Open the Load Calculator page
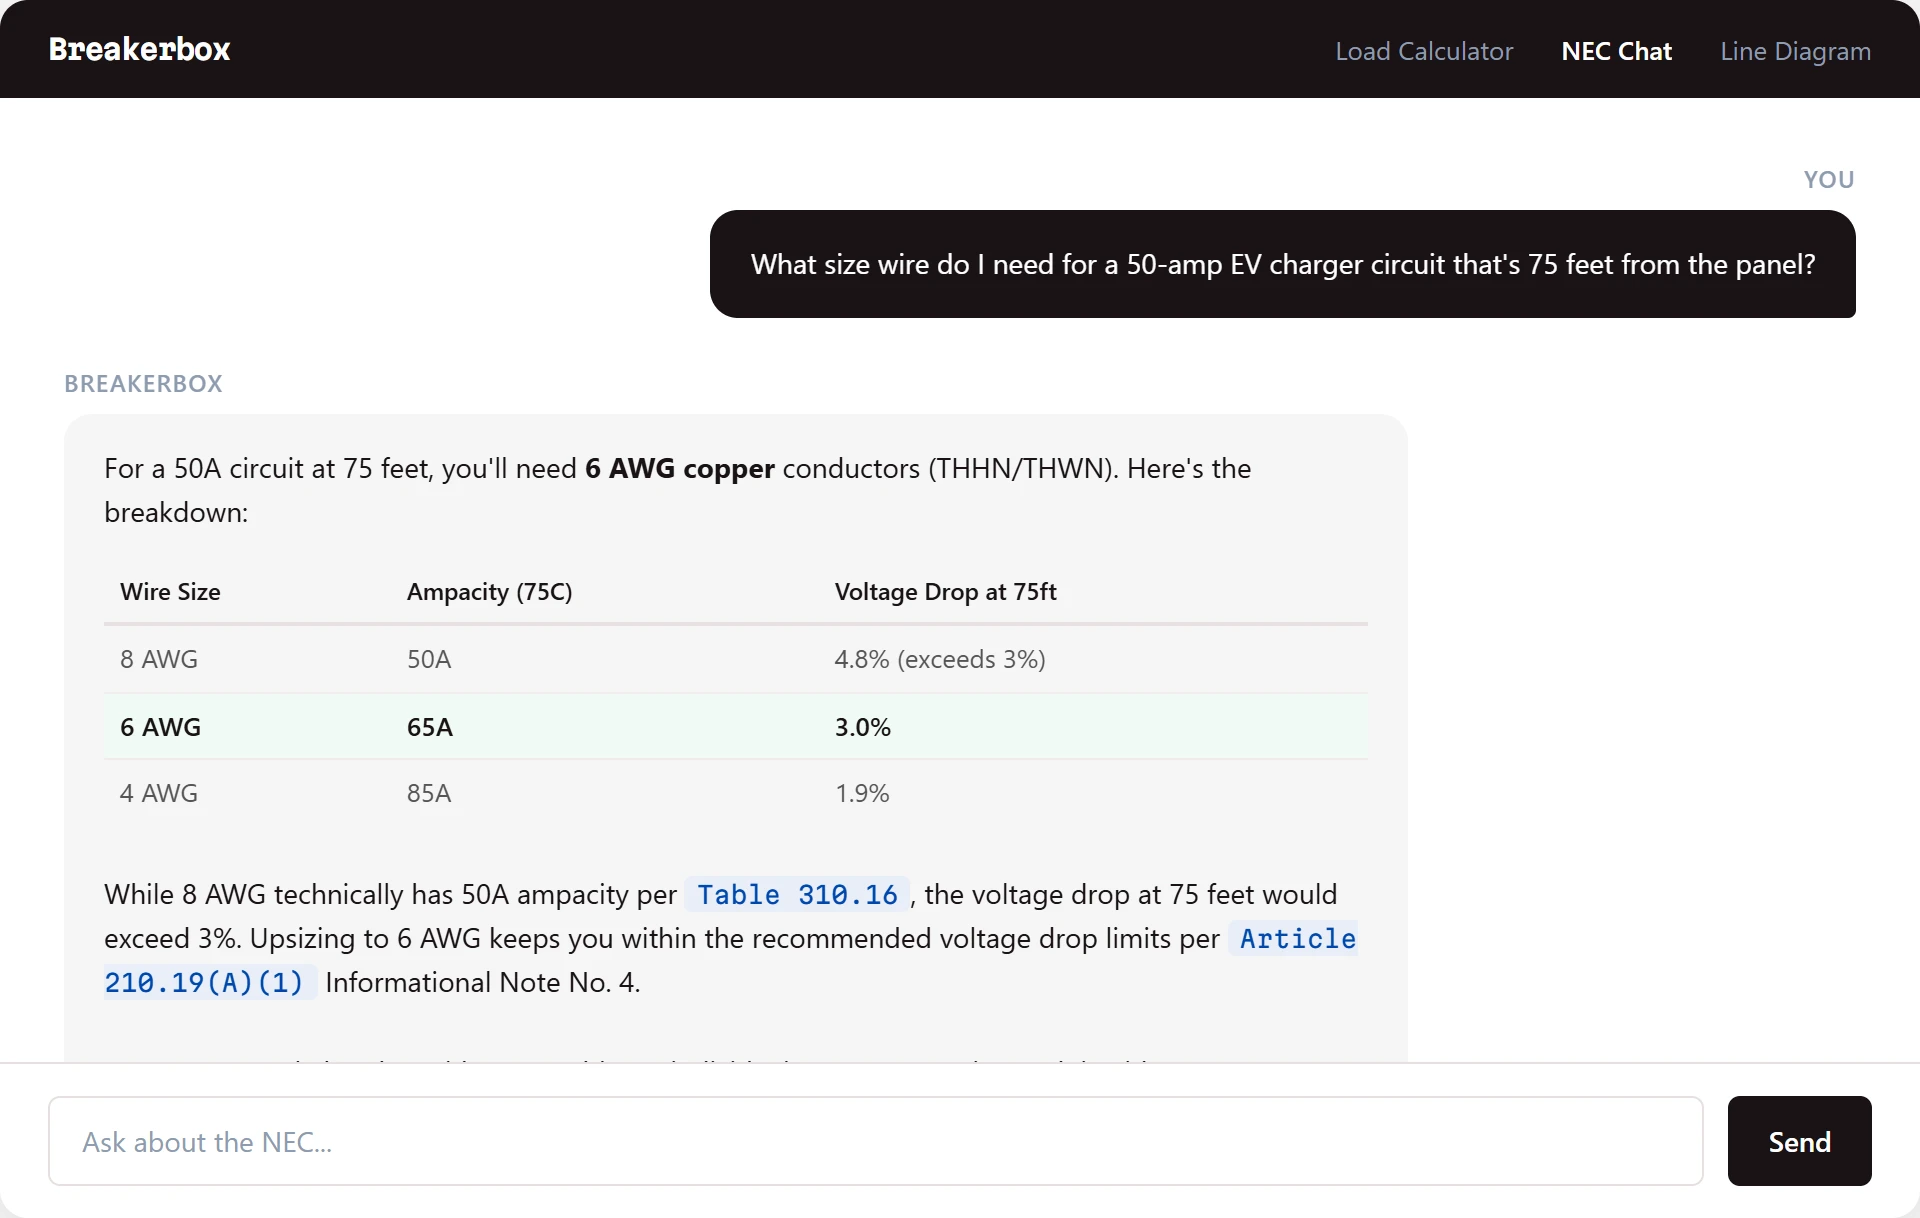Image resolution: width=1920 pixels, height=1218 pixels. point(1424,51)
